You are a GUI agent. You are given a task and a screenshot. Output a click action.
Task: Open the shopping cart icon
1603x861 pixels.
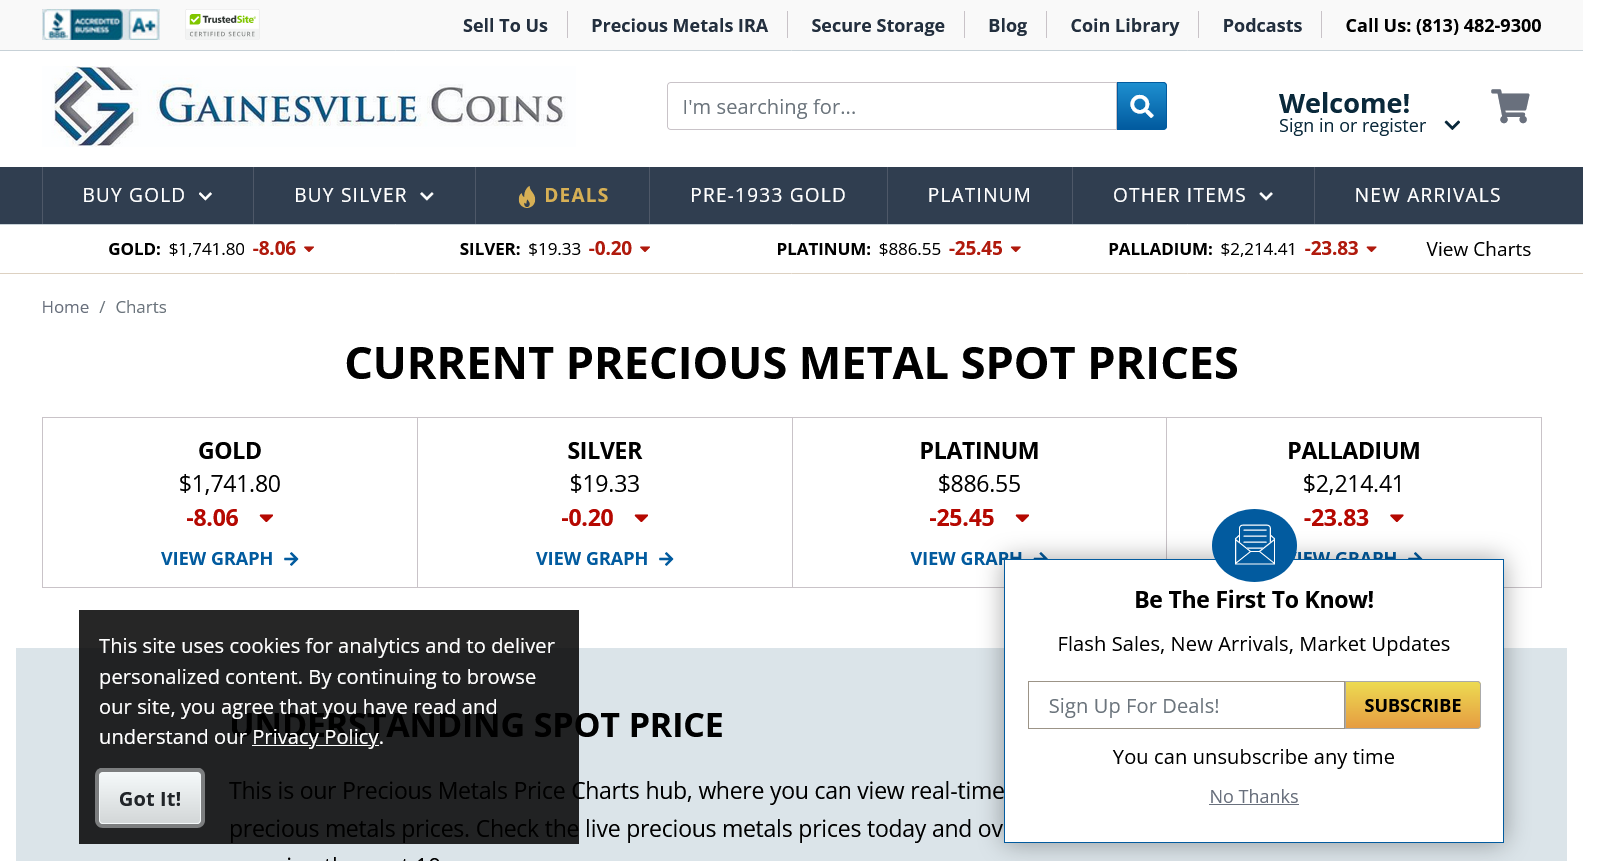[1510, 106]
